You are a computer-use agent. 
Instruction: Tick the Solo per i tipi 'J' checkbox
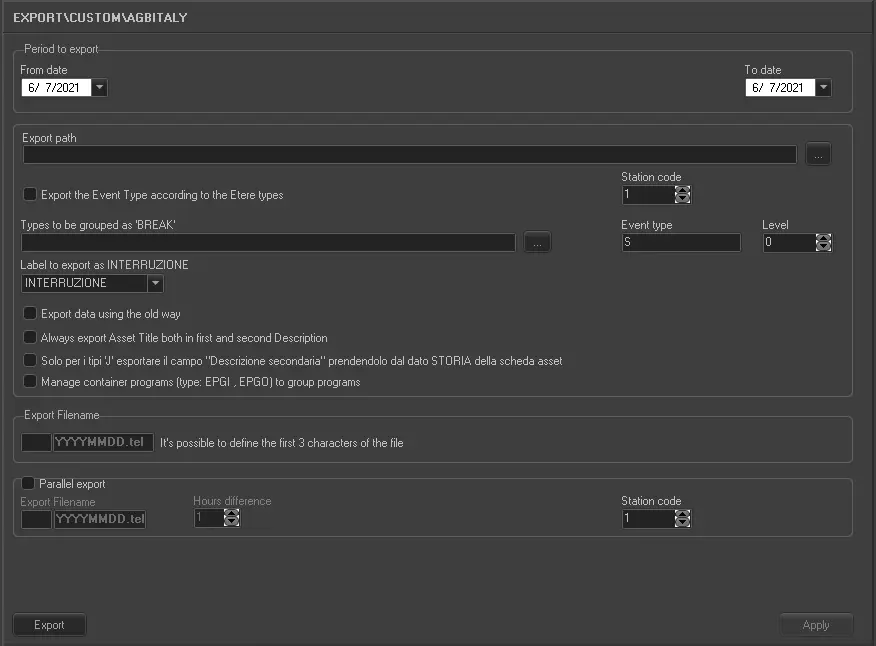point(30,360)
